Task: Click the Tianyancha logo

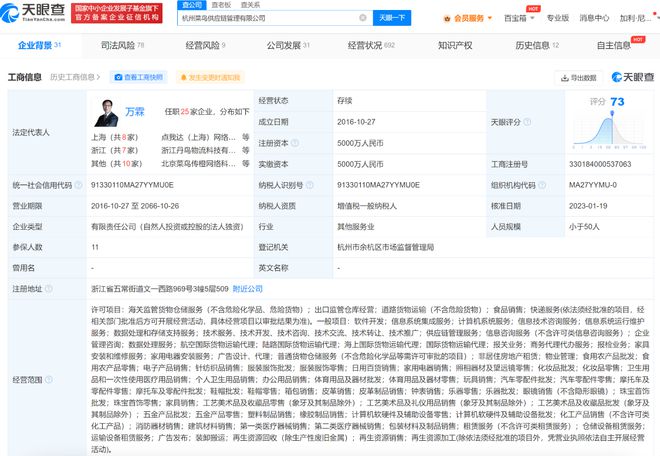Action: tap(33, 13)
